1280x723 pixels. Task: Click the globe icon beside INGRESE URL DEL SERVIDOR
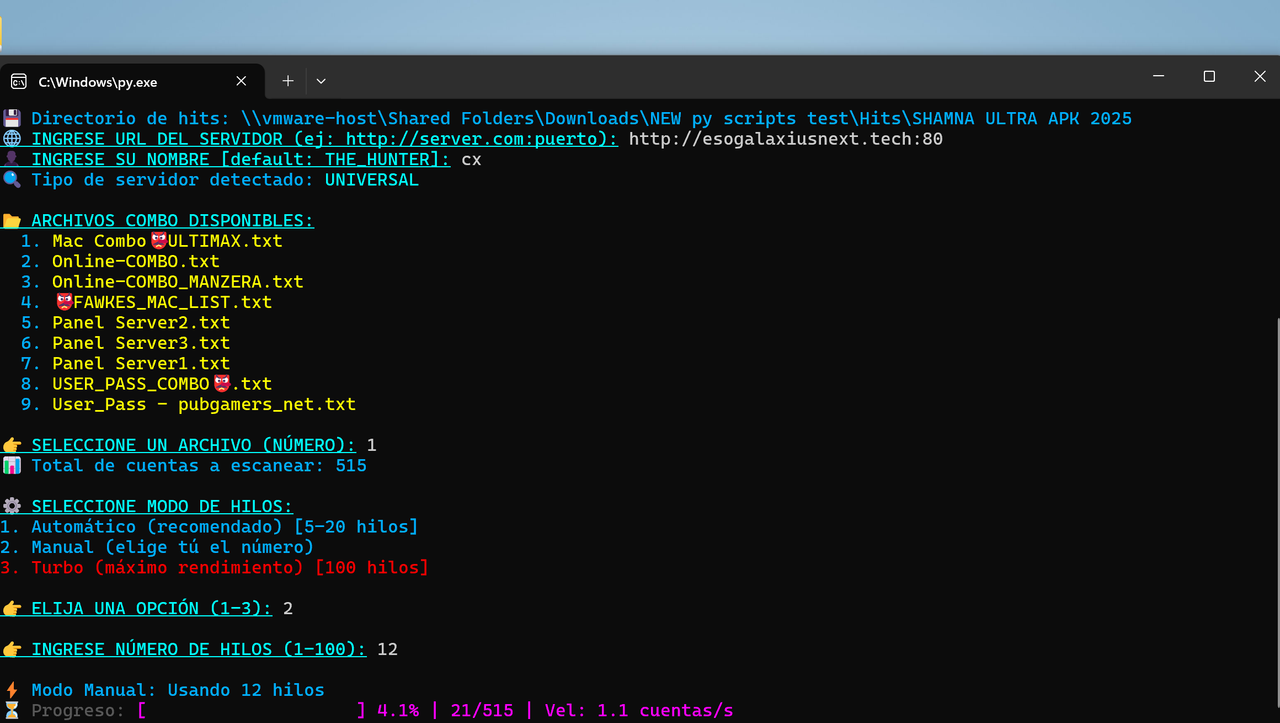[x=11, y=139]
